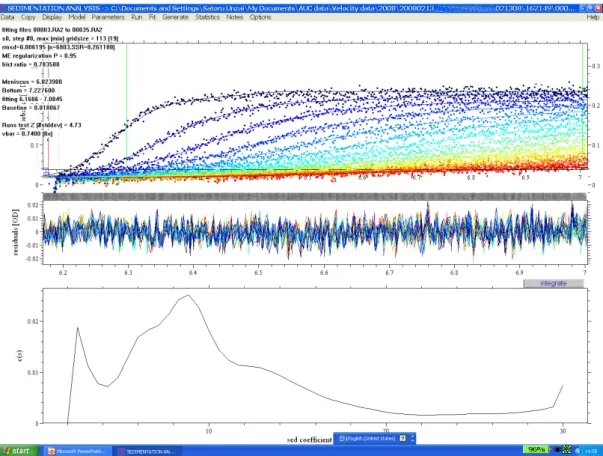Image resolution: width=603 pixels, height=456 pixels.
Task: Open the Statistics menu
Action: coord(207,17)
